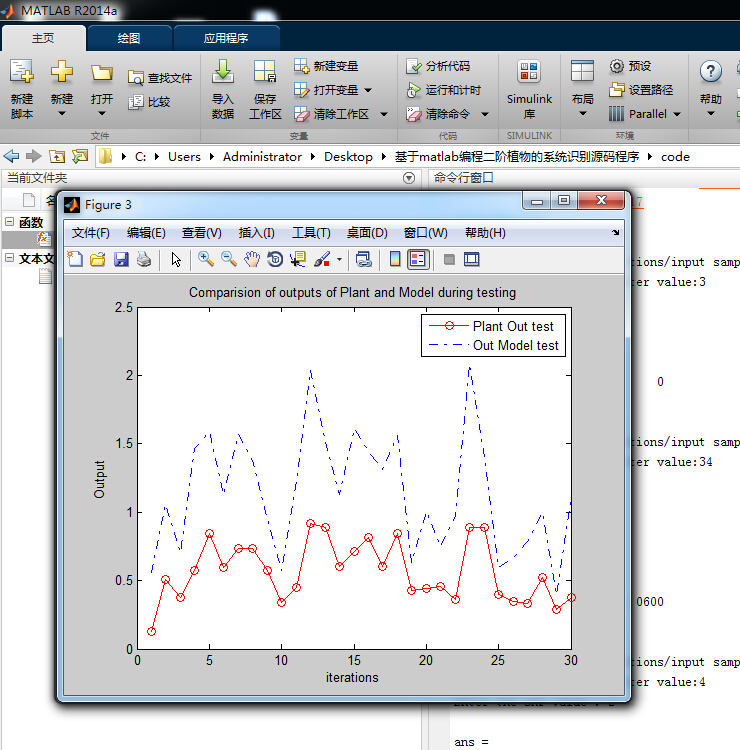Click the up one folder icon
The height and width of the screenshot is (750, 740).
(x=57, y=156)
